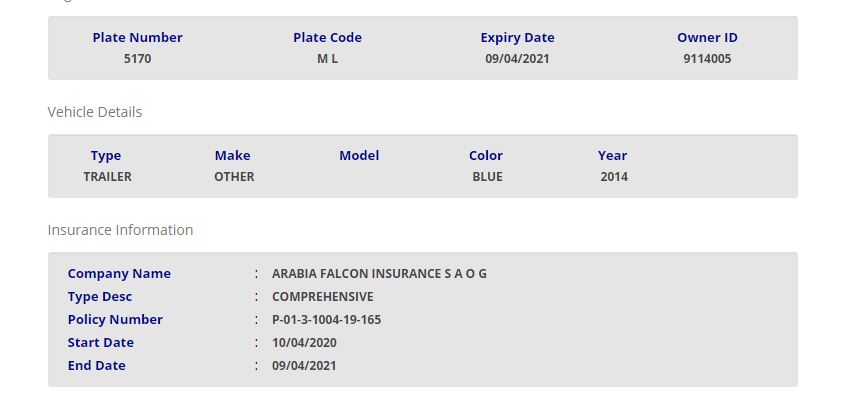The image size is (854, 405).
Task: Select the Arabia Falcon Insurance company name
Action: (379, 274)
